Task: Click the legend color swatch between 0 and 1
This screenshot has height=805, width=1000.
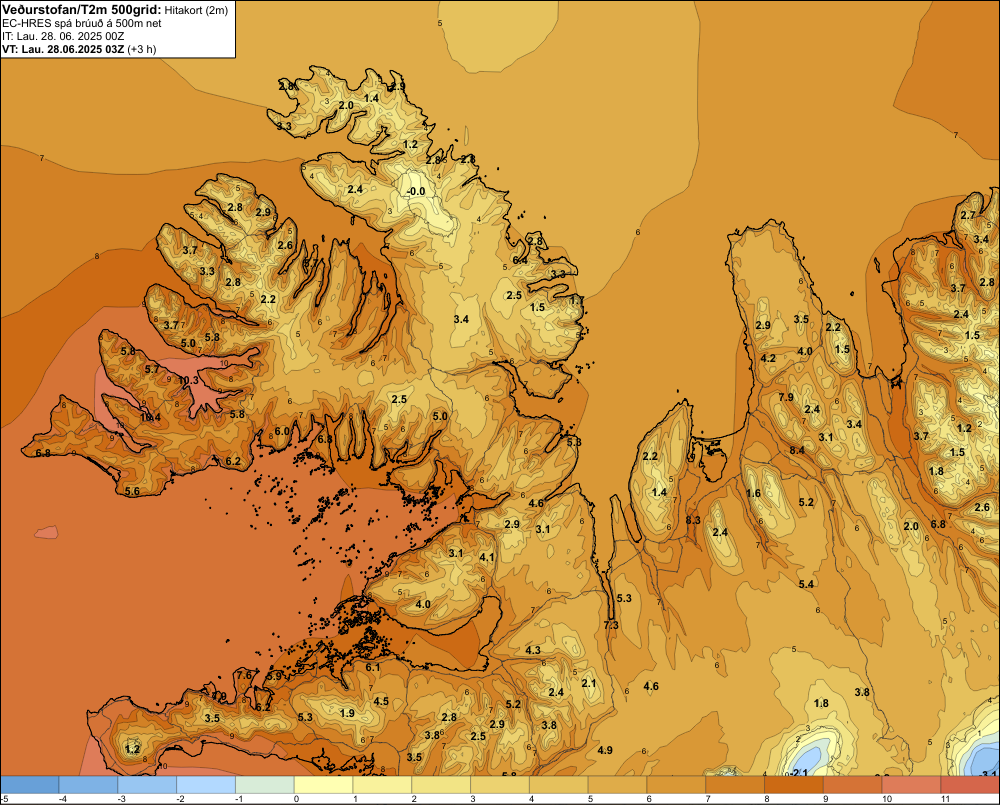Action: 324,785
